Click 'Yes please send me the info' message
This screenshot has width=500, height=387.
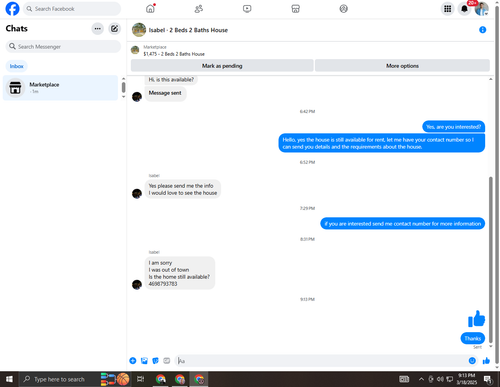tap(181, 186)
